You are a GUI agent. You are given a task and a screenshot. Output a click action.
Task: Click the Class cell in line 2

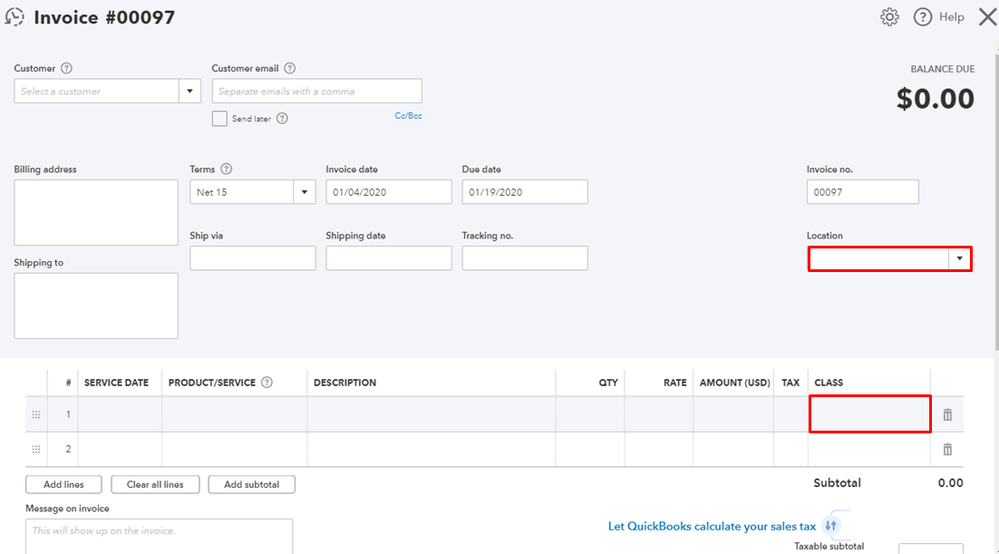click(869, 449)
